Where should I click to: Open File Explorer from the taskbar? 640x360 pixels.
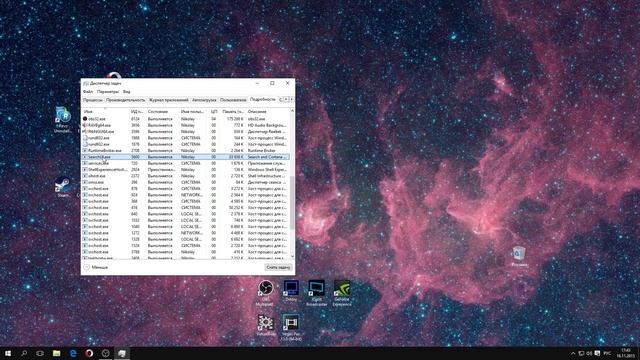click(x=56, y=353)
